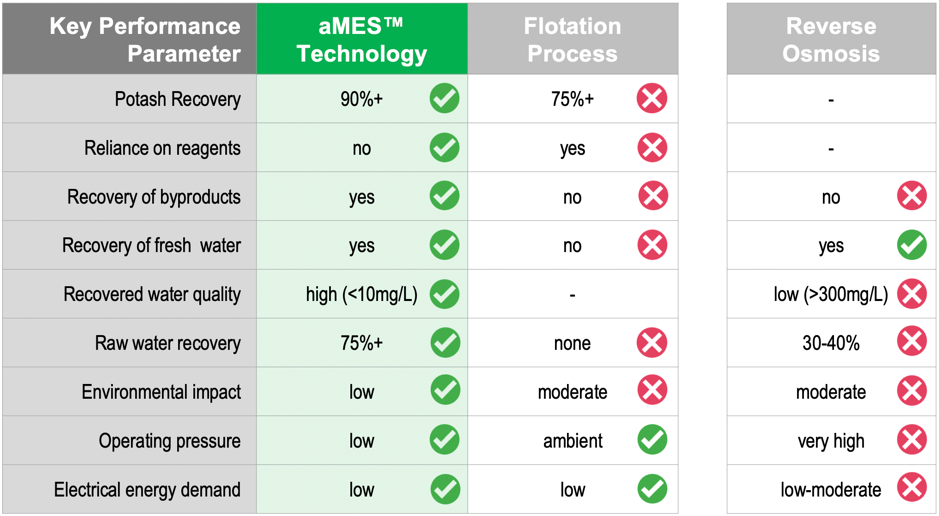Select the aMES Technology column header

[x=362, y=39]
